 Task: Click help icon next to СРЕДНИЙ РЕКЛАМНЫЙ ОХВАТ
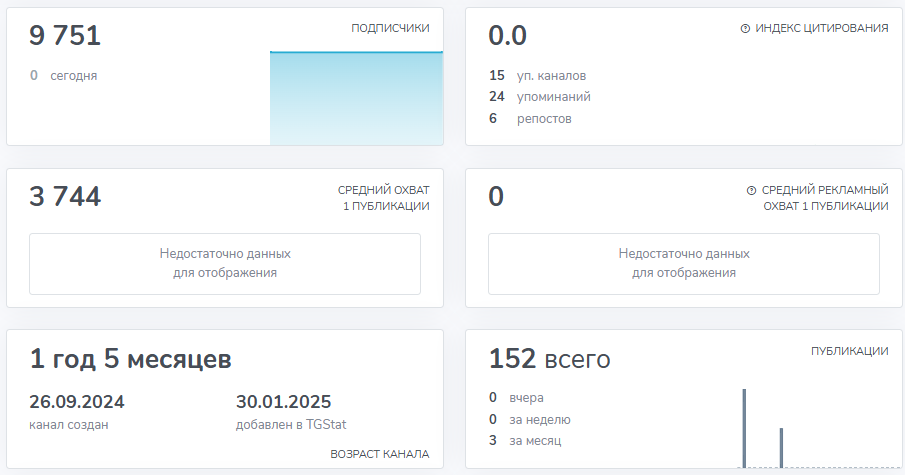coord(751,190)
